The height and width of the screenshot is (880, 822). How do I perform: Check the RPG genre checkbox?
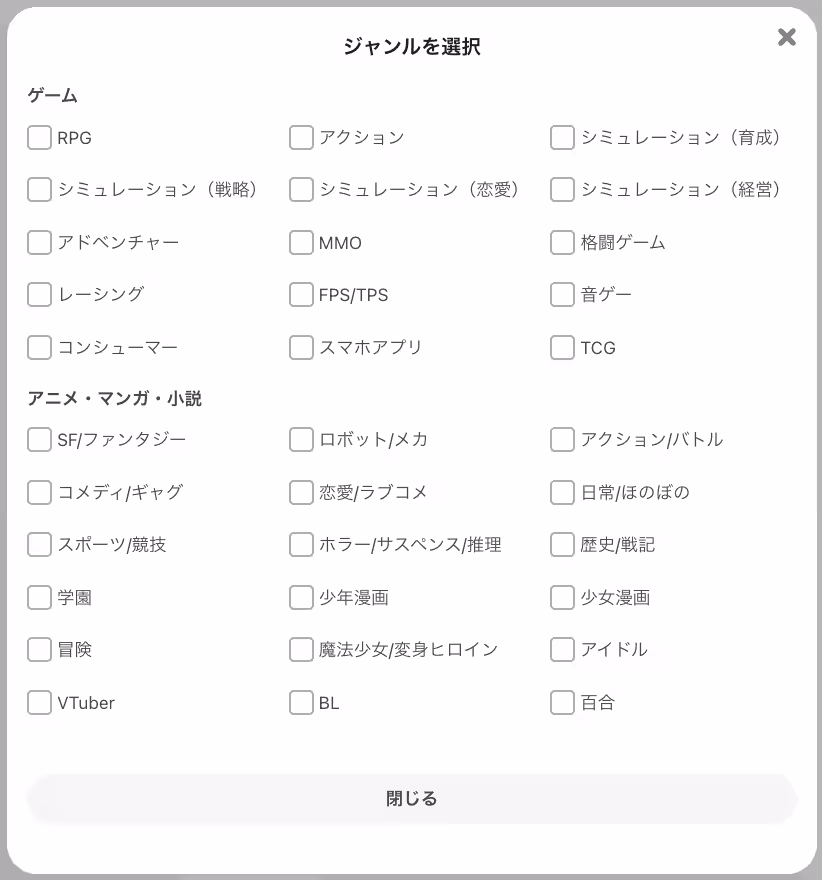[39, 137]
